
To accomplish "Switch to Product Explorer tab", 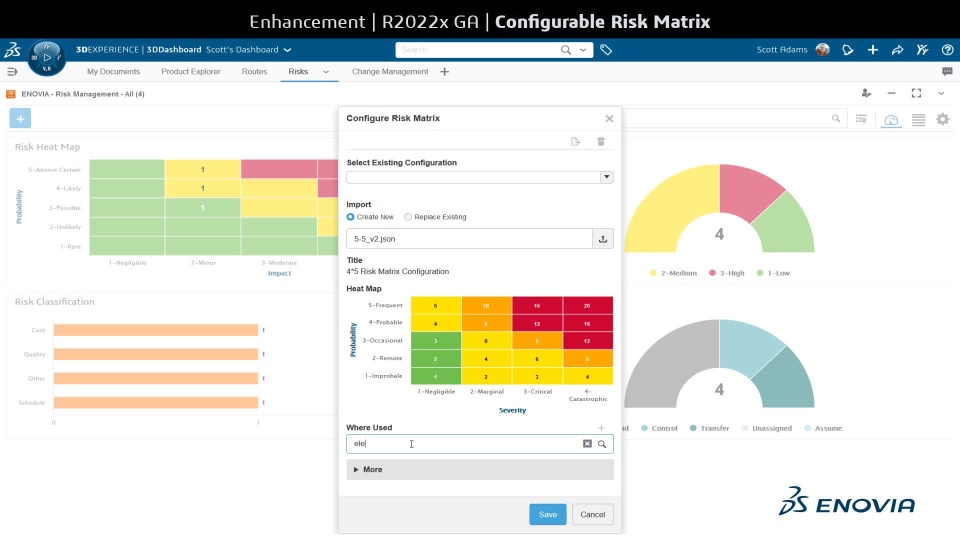I will (x=191, y=72).
